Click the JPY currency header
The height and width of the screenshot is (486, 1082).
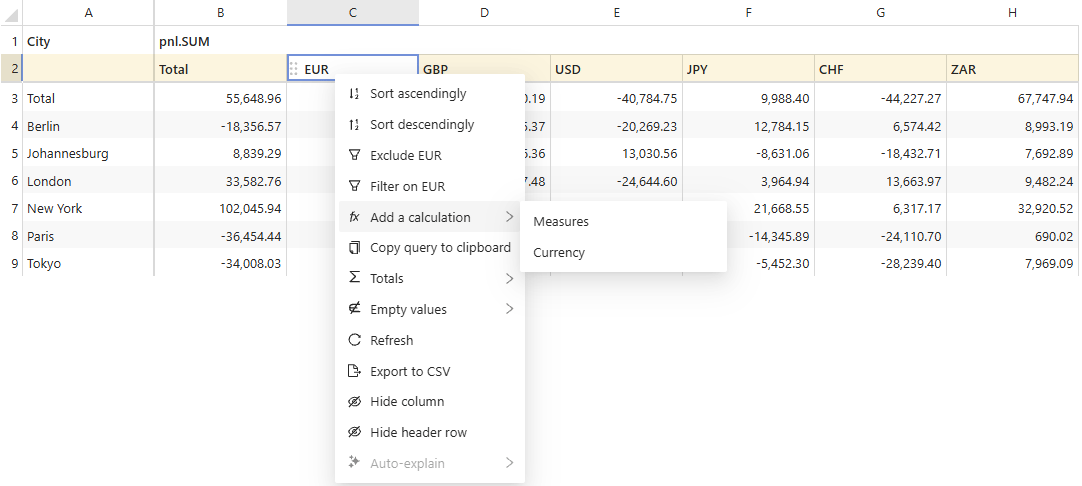(749, 69)
